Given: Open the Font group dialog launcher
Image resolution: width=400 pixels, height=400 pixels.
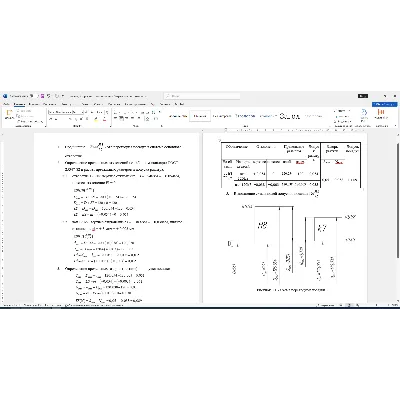Looking at the screenshot, I should pyautogui.click(x=110, y=126).
